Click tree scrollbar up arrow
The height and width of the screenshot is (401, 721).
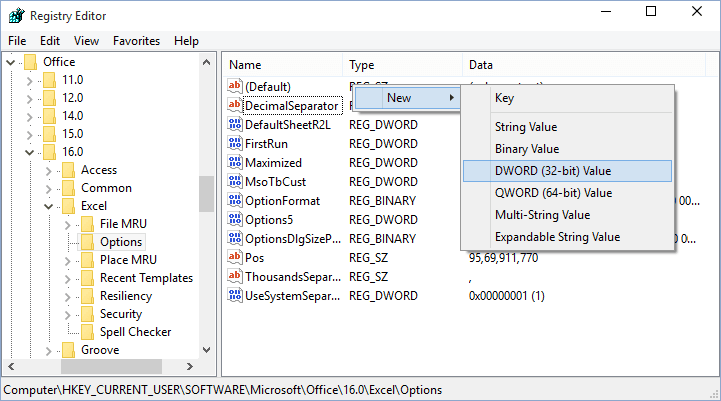click(206, 62)
